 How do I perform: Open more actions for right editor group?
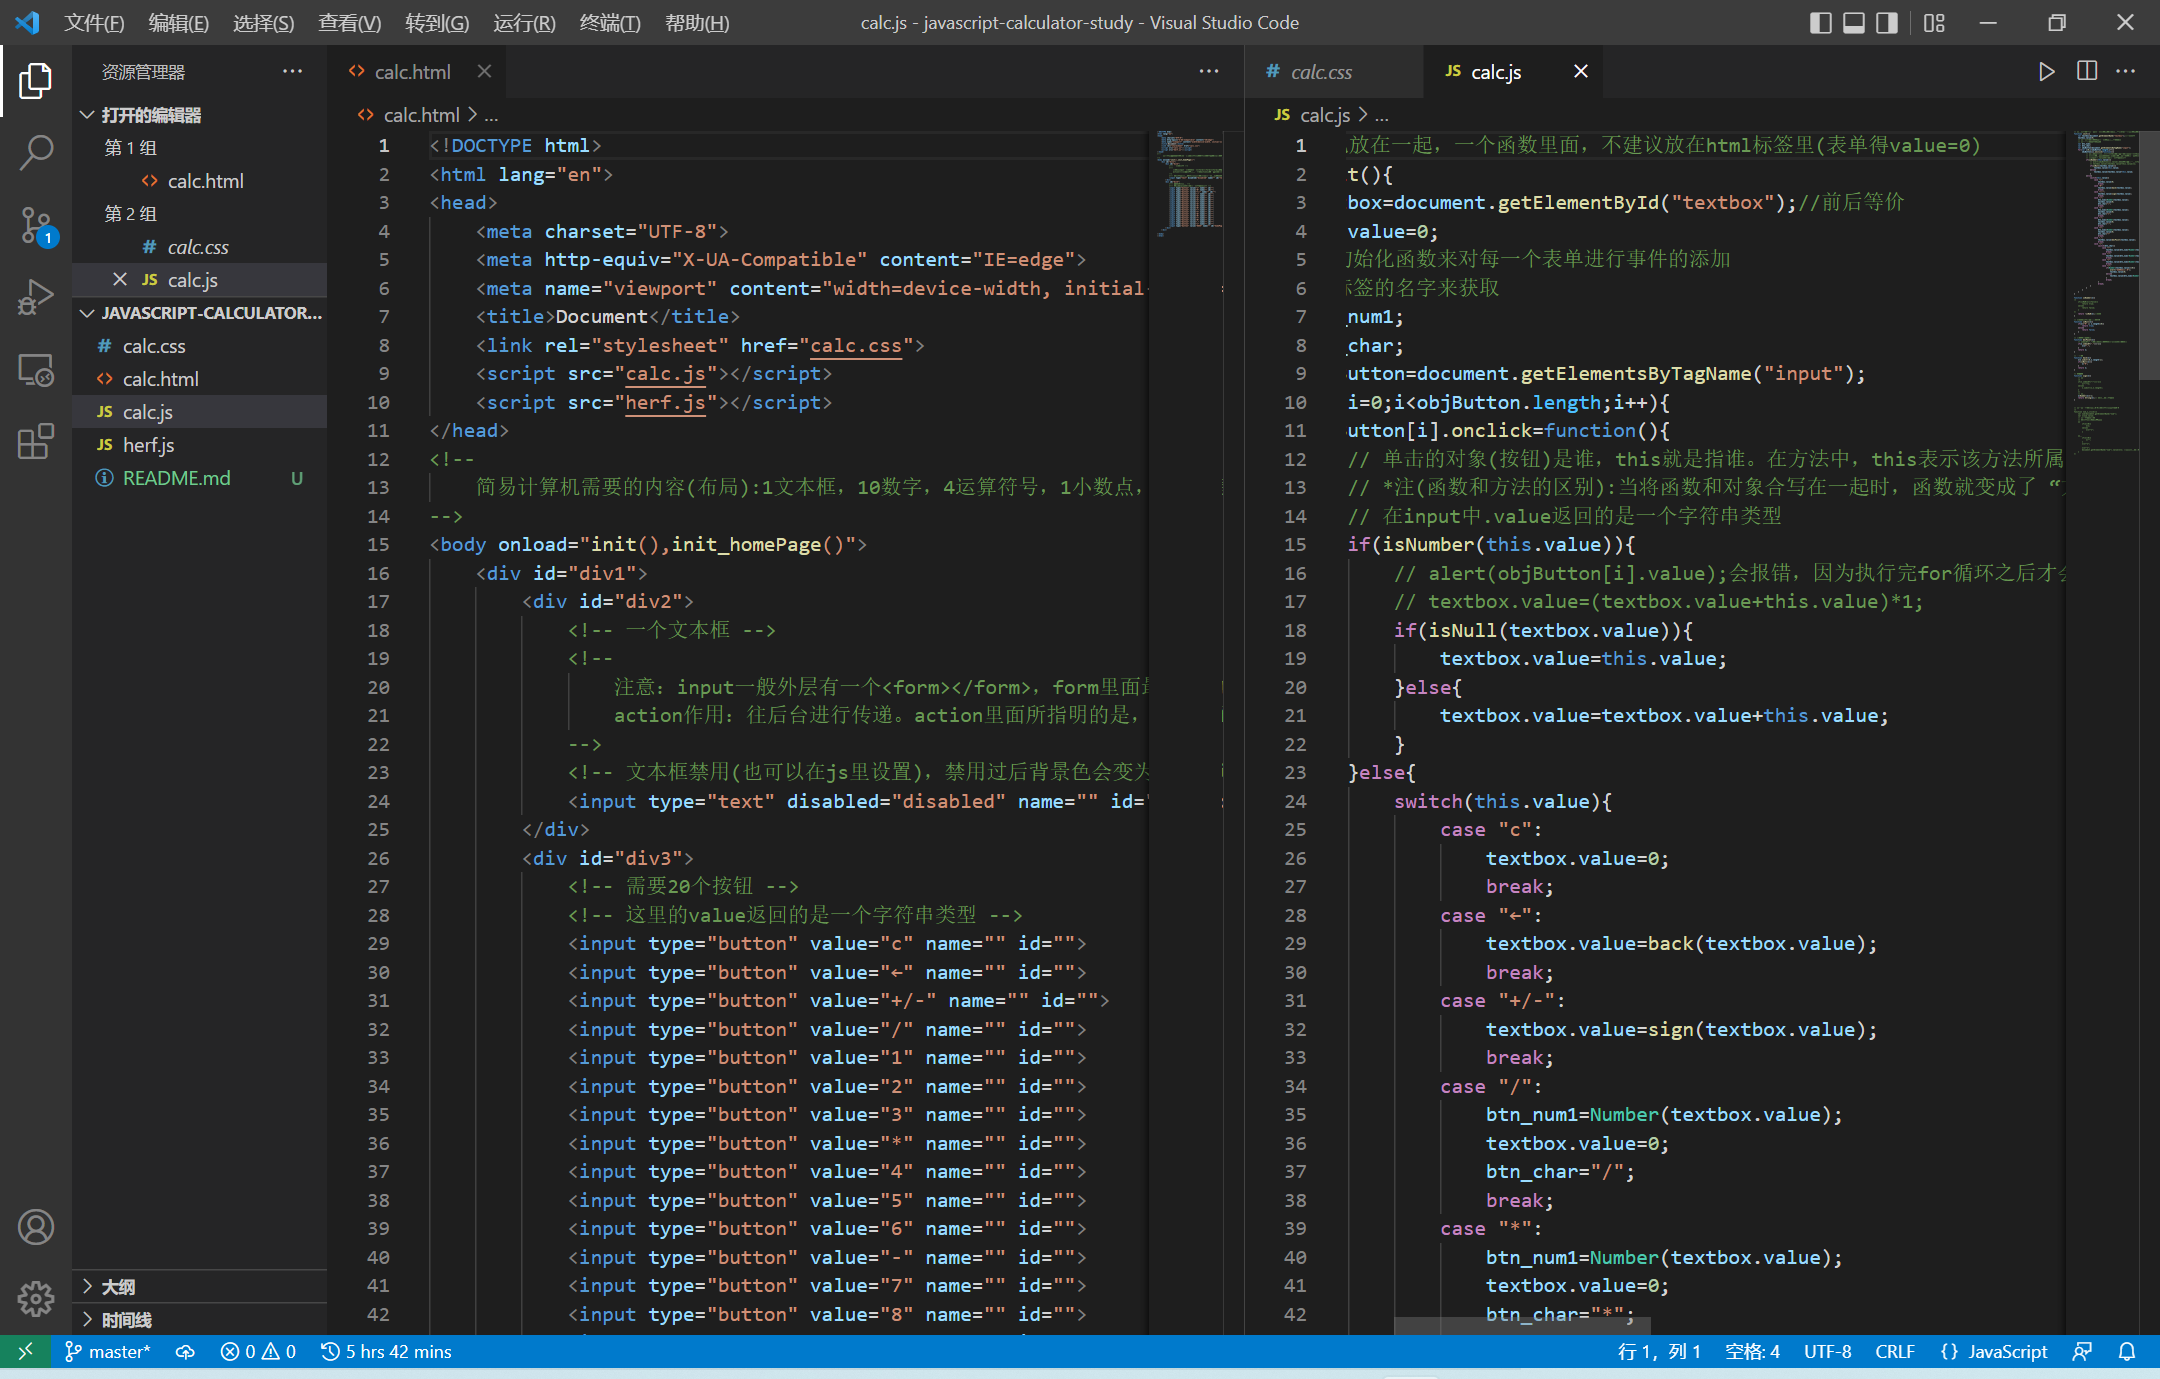click(x=2126, y=72)
